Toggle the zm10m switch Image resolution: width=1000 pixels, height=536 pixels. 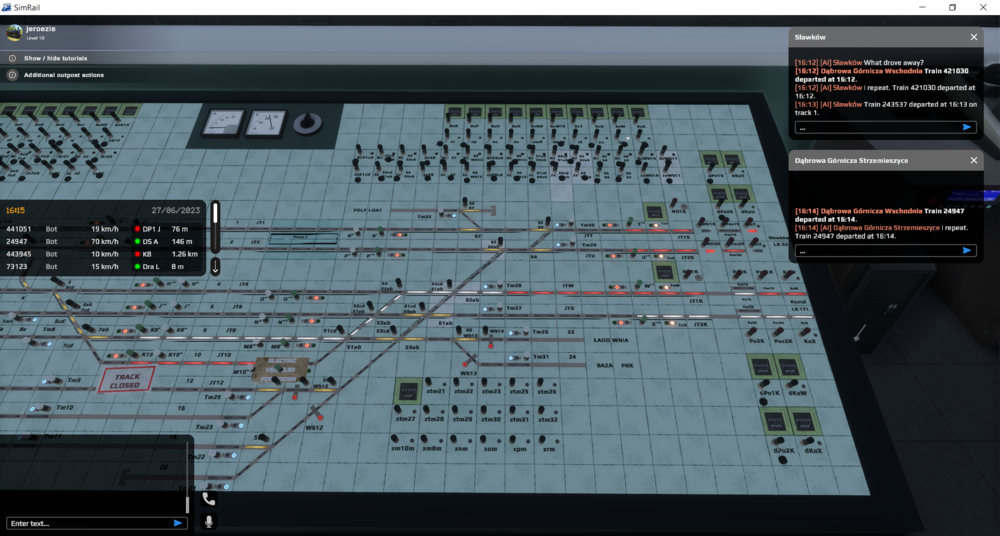point(394,438)
